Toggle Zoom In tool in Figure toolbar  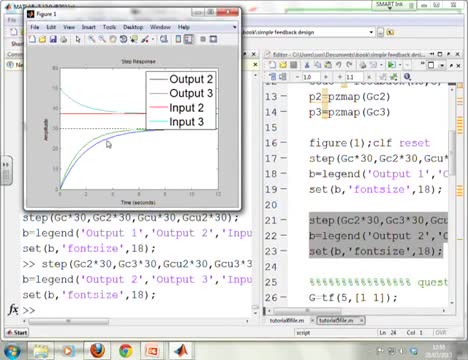[x=92, y=39]
